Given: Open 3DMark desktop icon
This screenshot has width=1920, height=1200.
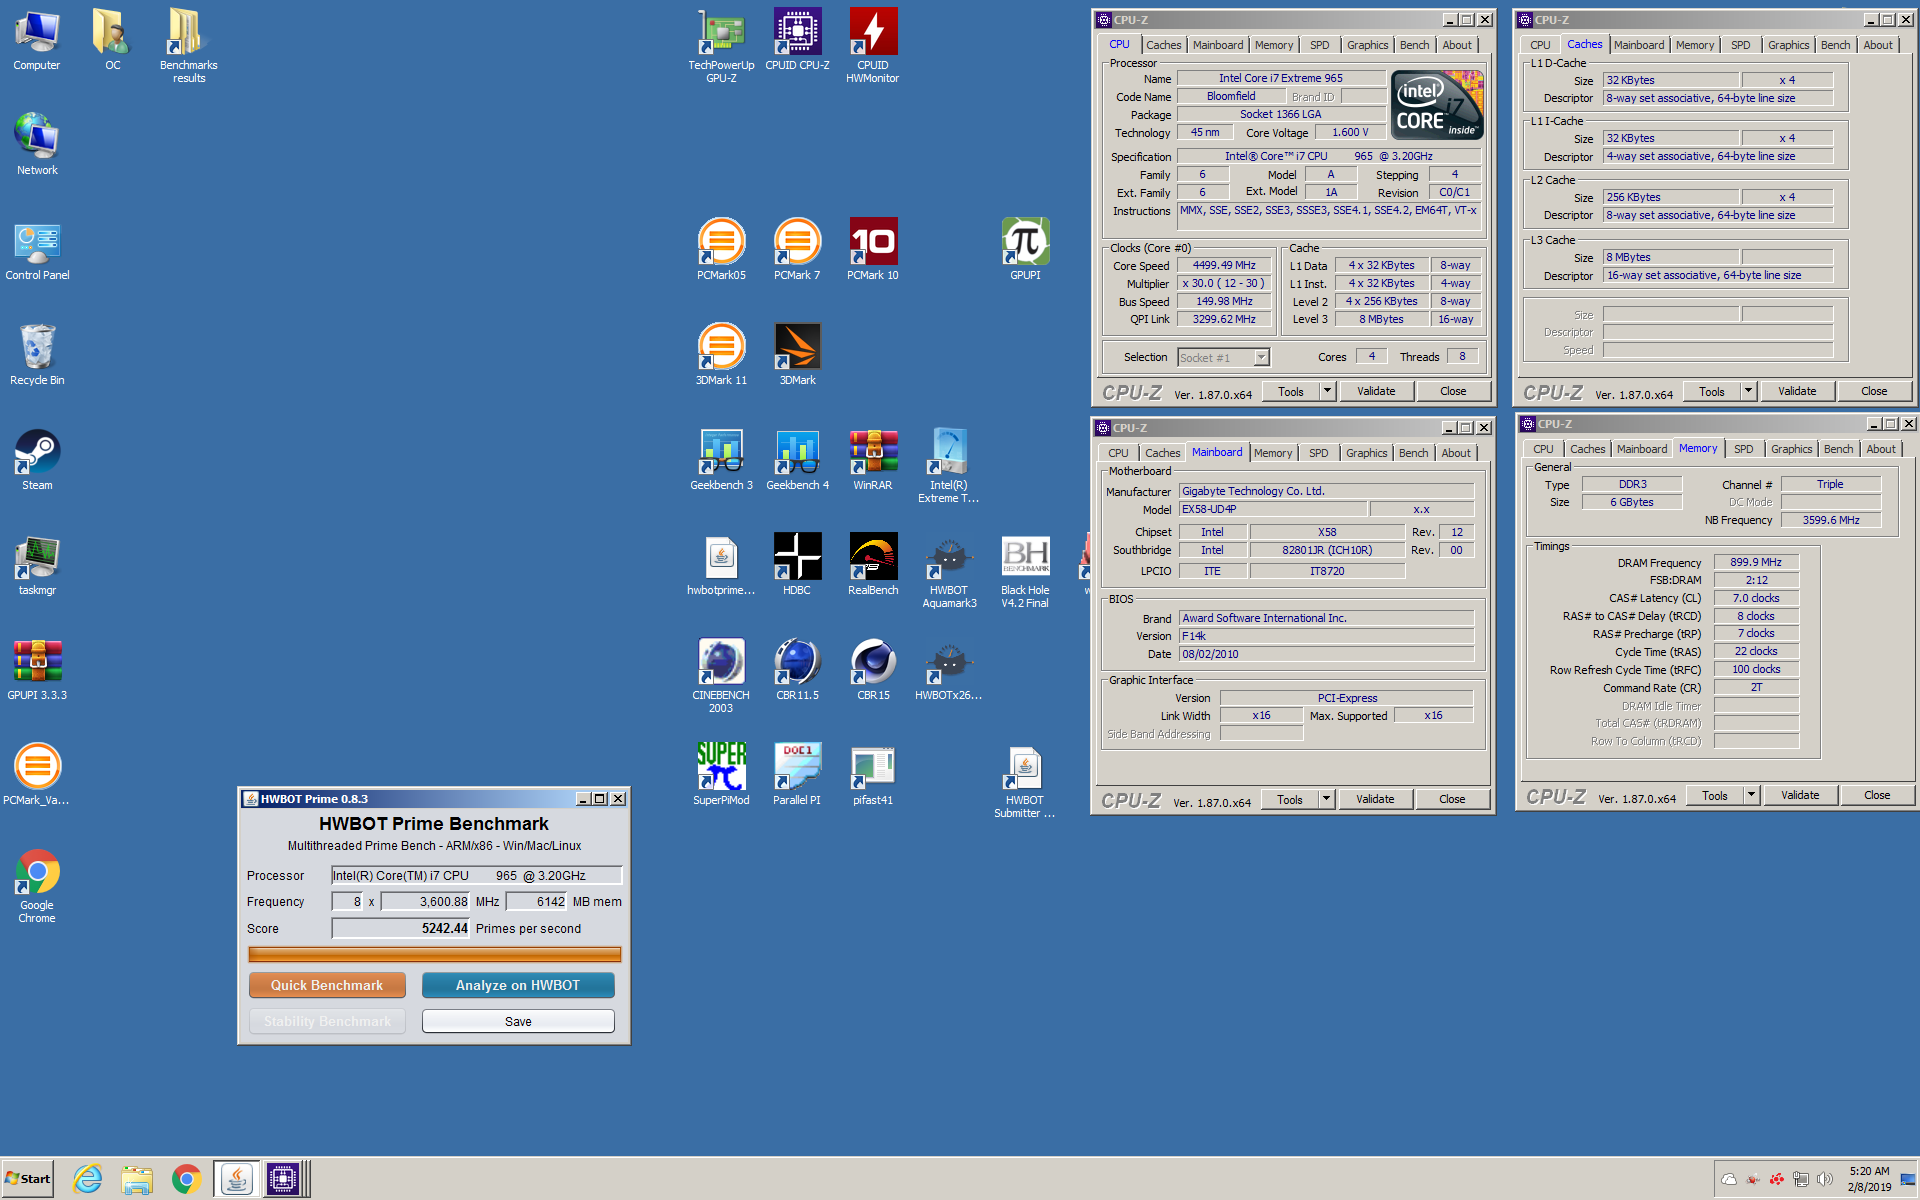Looking at the screenshot, I should click(797, 355).
